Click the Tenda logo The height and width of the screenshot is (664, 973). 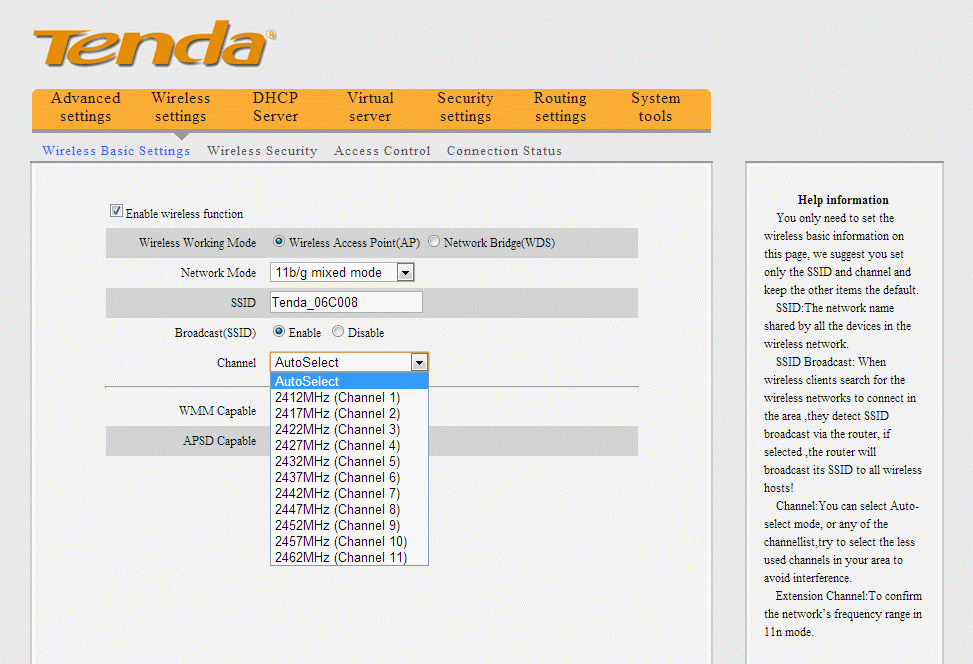coord(154,43)
